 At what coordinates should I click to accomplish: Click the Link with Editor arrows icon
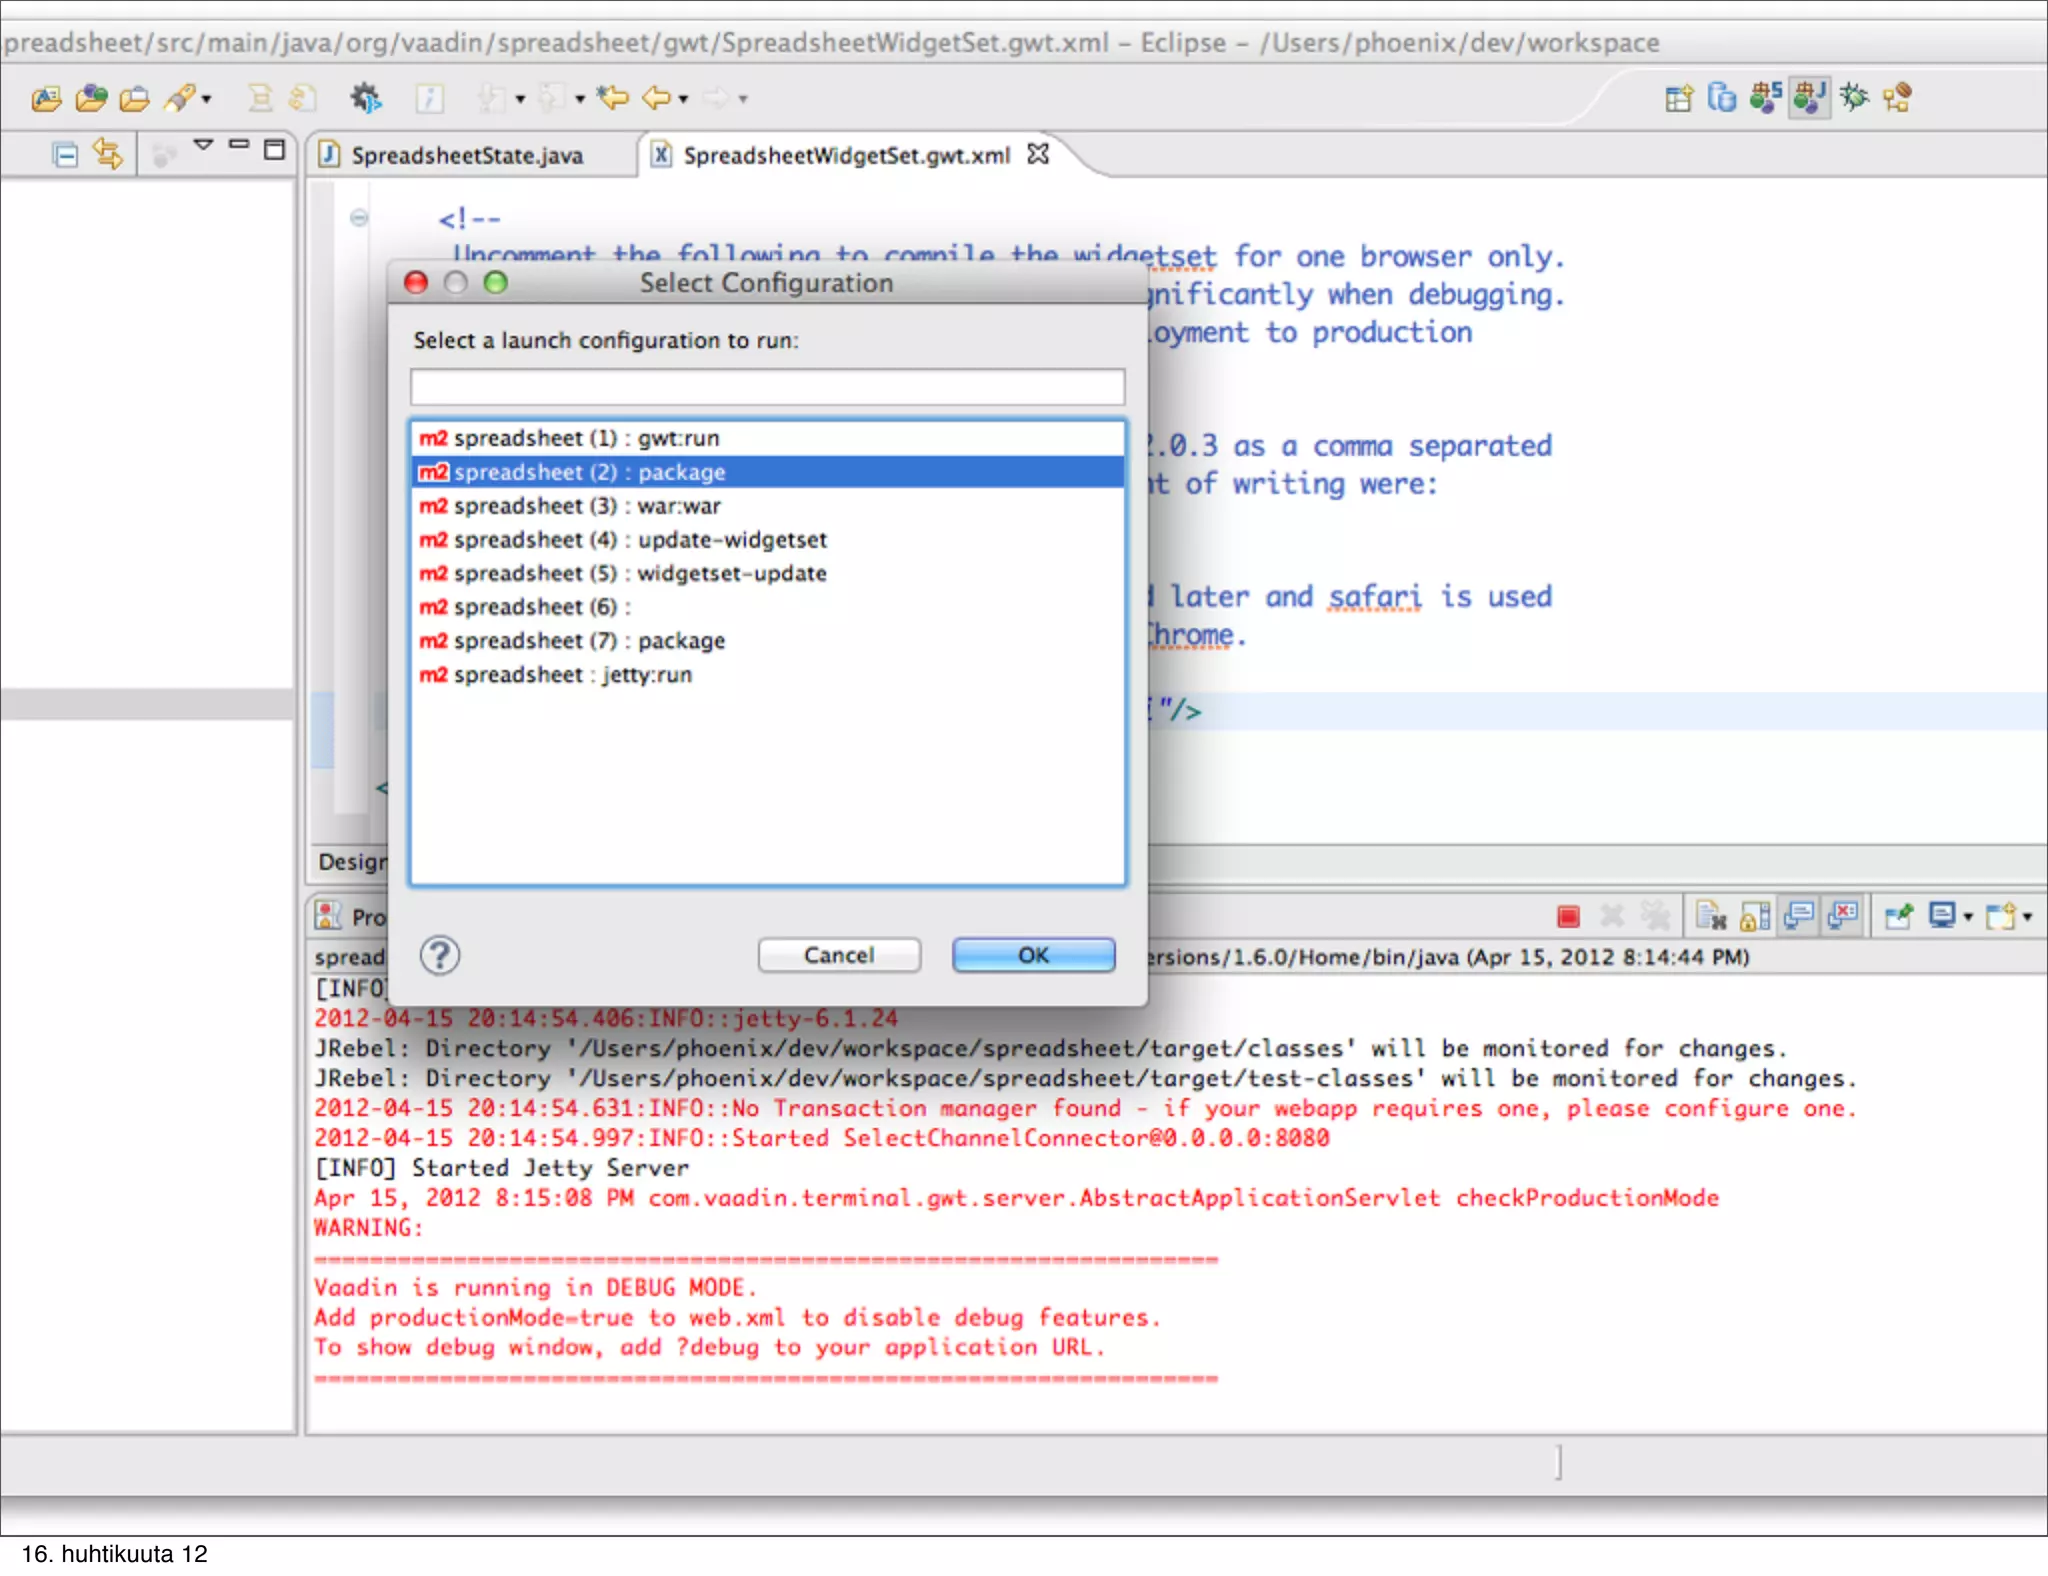108,153
